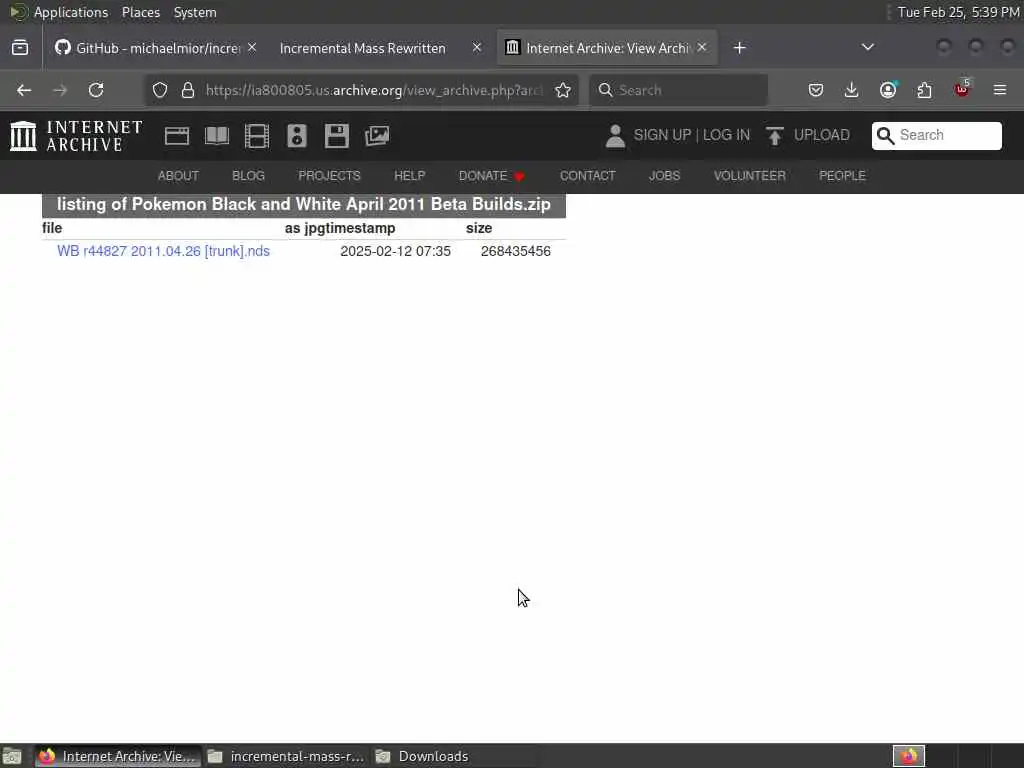Close the GitHub michaelmior tab

[x=252, y=48]
